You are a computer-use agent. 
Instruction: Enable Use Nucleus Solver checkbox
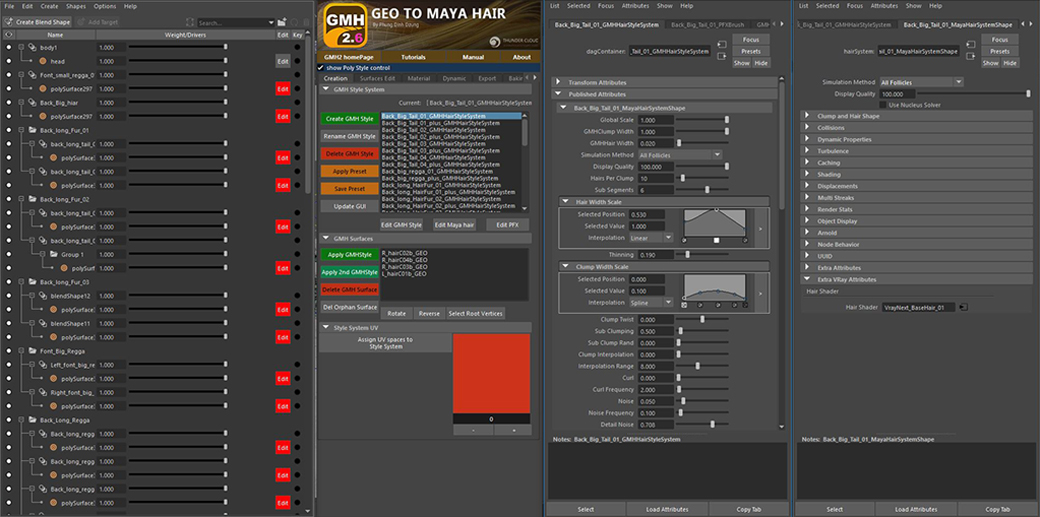(x=882, y=104)
